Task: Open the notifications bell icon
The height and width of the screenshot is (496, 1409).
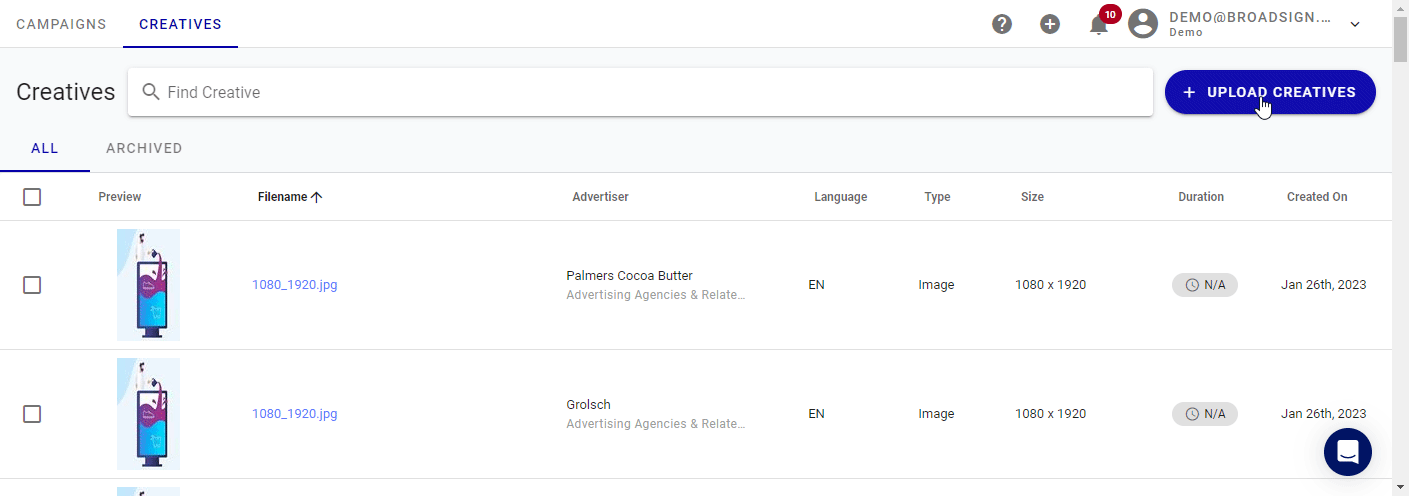Action: pyautogui.click(x=1099, y=24)
